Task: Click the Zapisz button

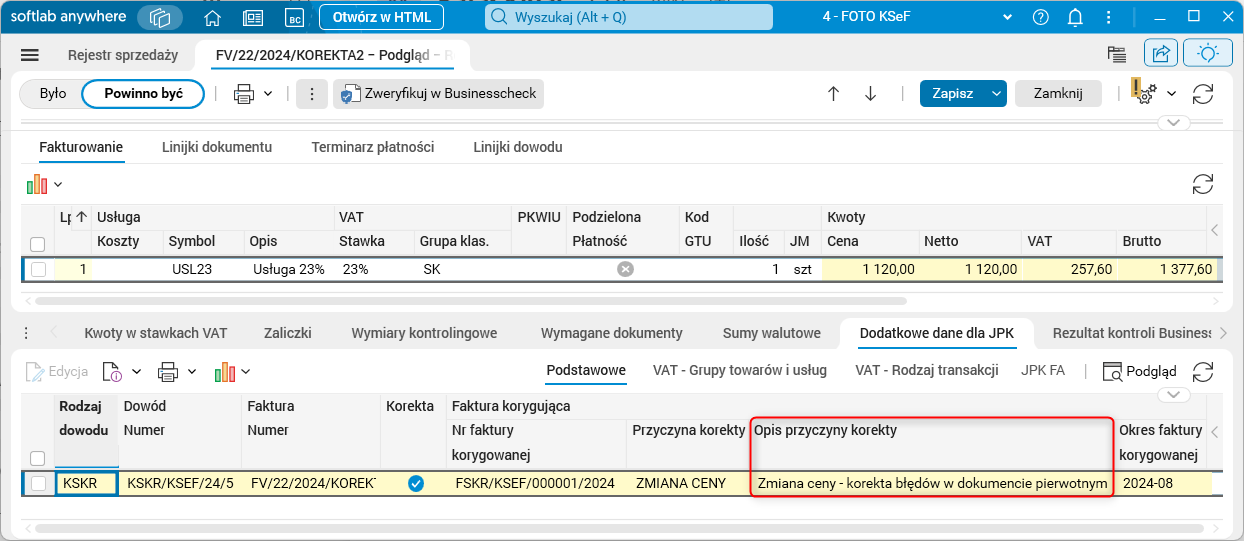Action: coord(952,94)
